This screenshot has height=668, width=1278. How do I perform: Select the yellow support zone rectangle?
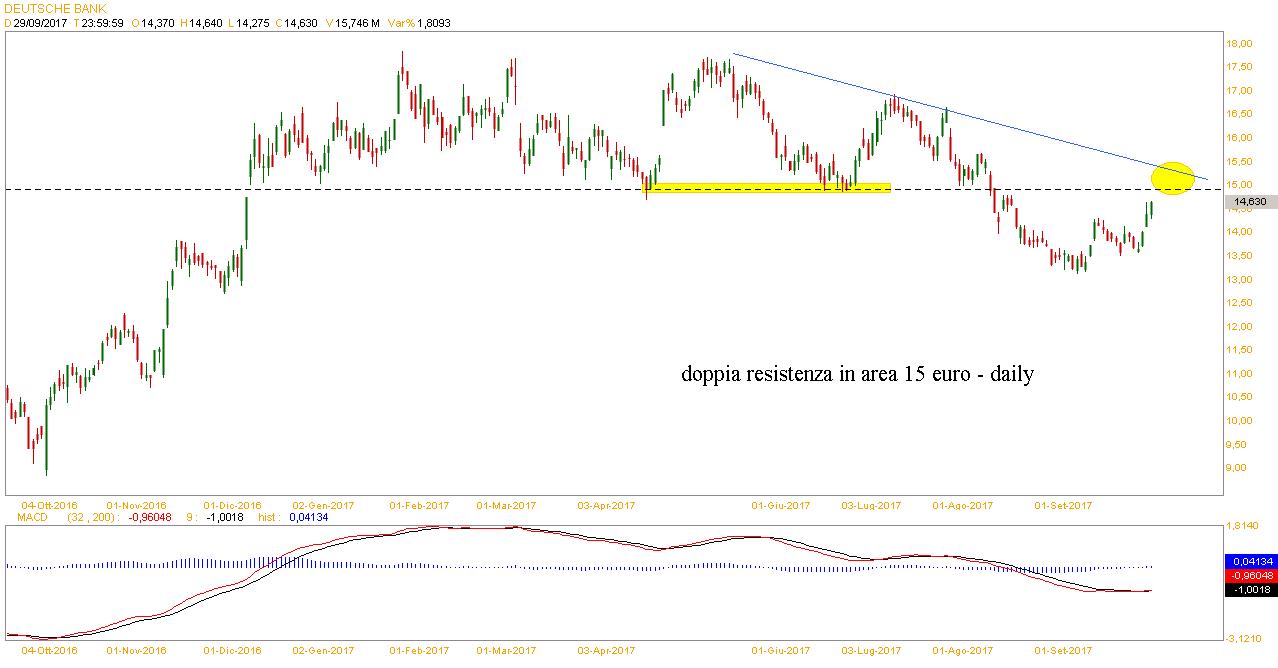click(767, 187)
